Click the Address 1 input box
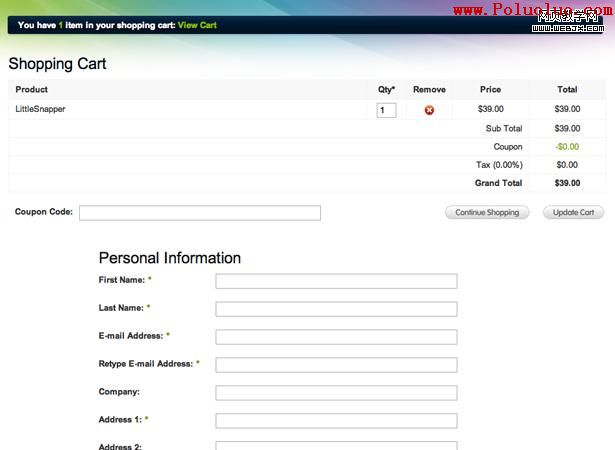This screenshot has height=450, width=615. 336,421
